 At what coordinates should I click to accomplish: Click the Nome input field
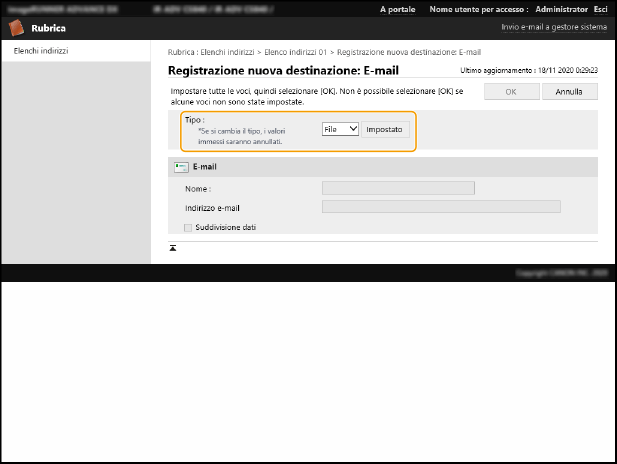[x=398, y=187]
